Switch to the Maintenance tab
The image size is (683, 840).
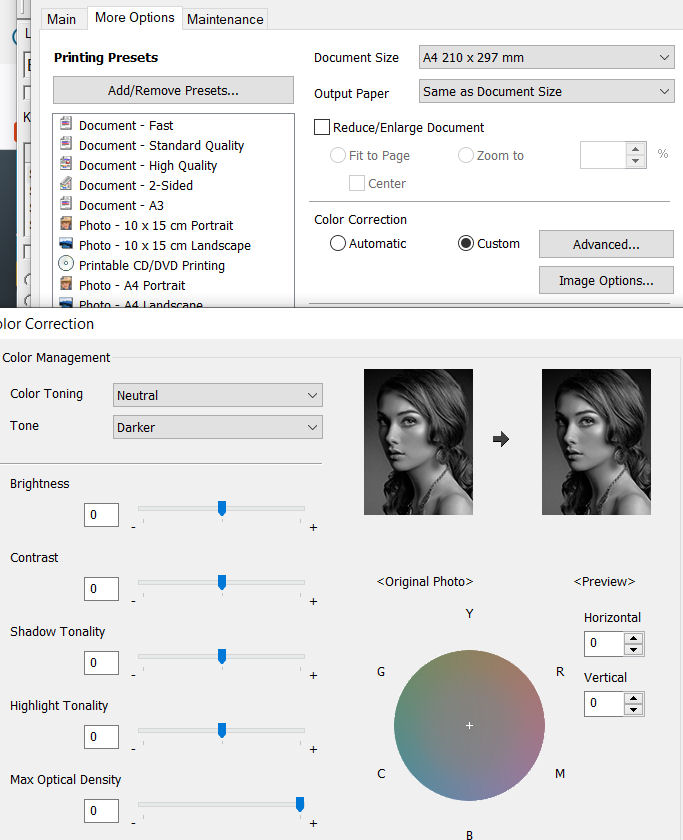(225, 19)
